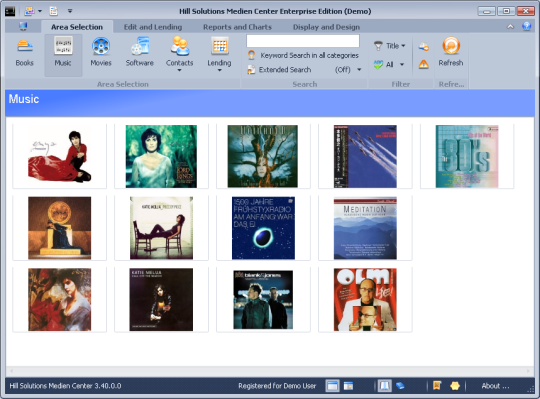540x399 pixels.
Task: Click the Registered for Demo User text
Action: (x=277, y=386)
